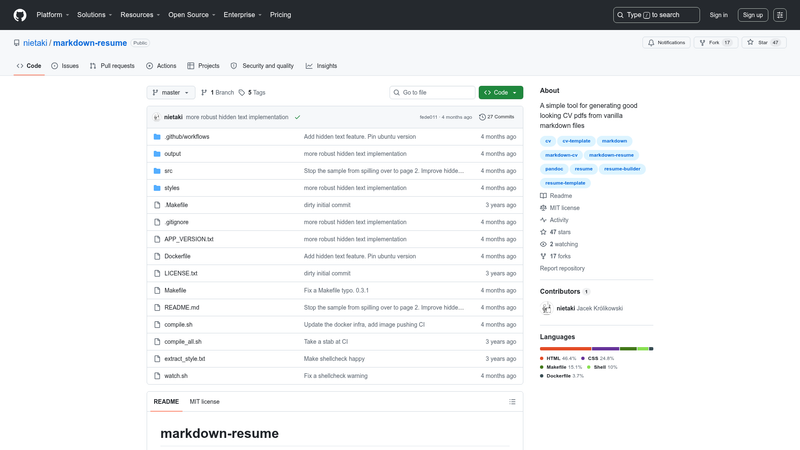Open LICENSE.txt file
The image size is (800, 450).
click(181, 273)
